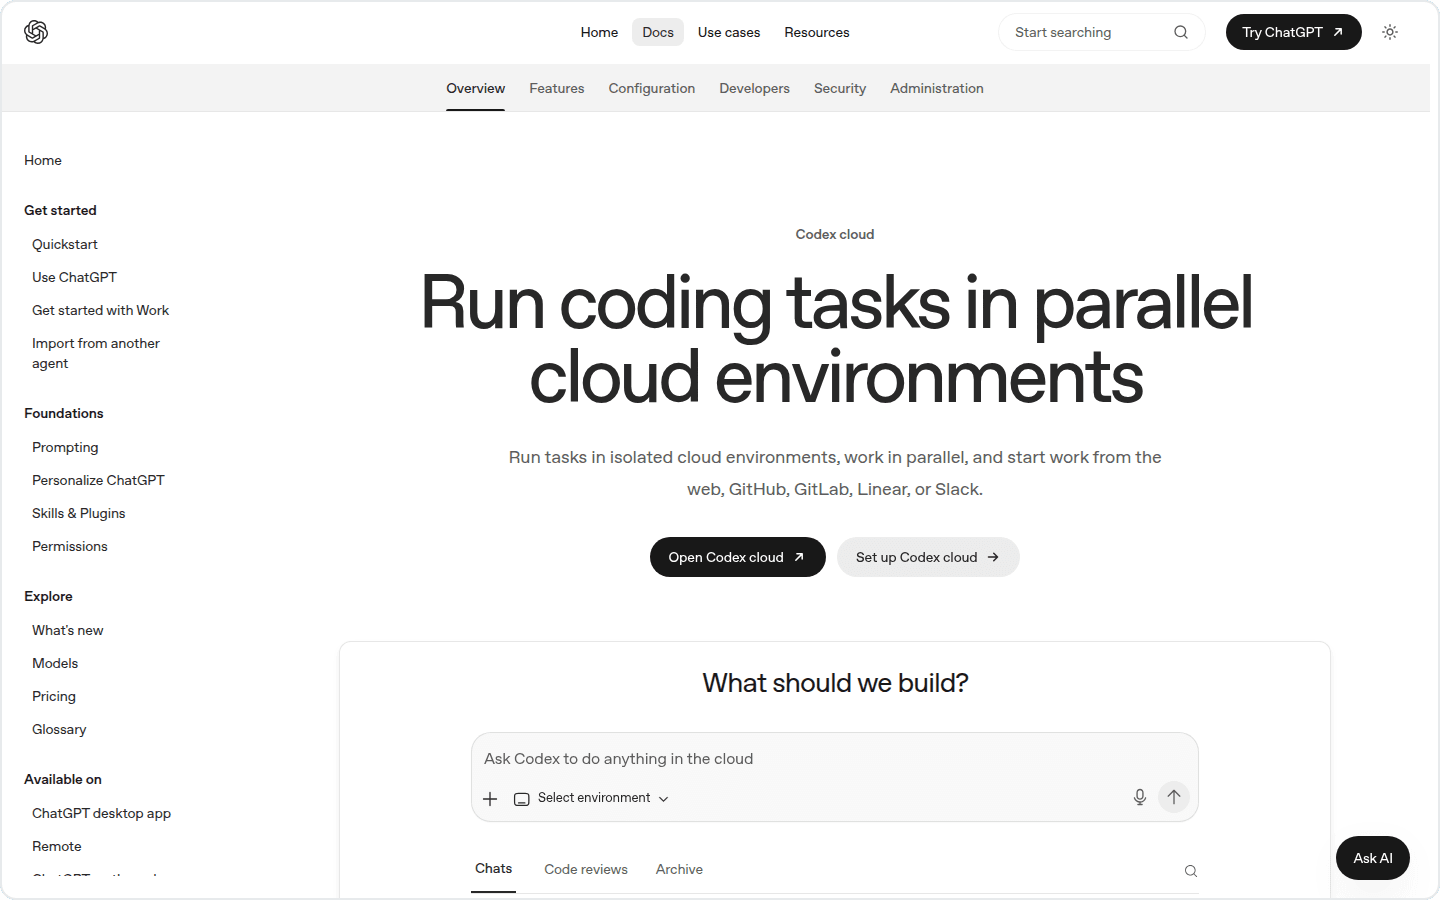Switch to the Security tab
The width and height of the screenshot is (1440, 900).
[840, 88]
